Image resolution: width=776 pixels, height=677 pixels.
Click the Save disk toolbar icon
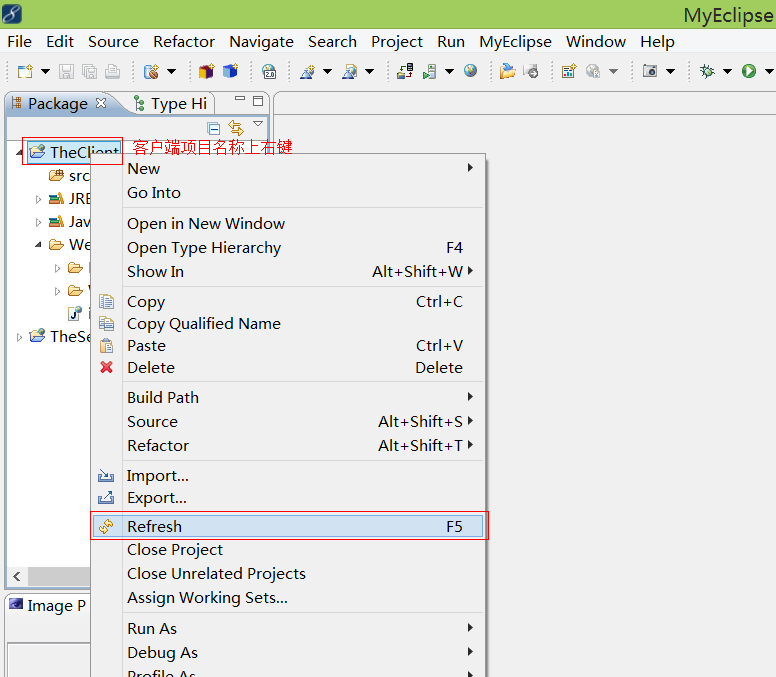(66, 72)
